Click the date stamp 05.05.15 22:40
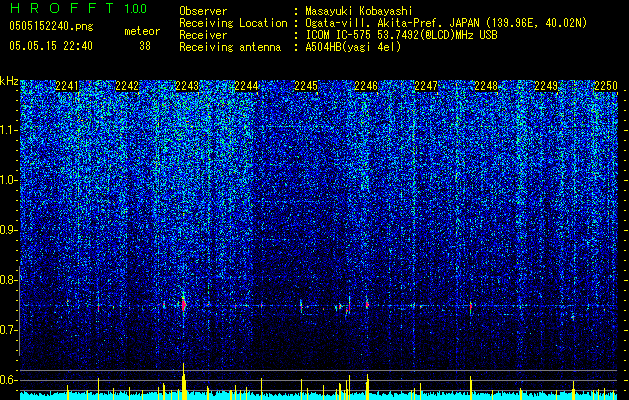 pyautogui.click(x=51, y=46)
